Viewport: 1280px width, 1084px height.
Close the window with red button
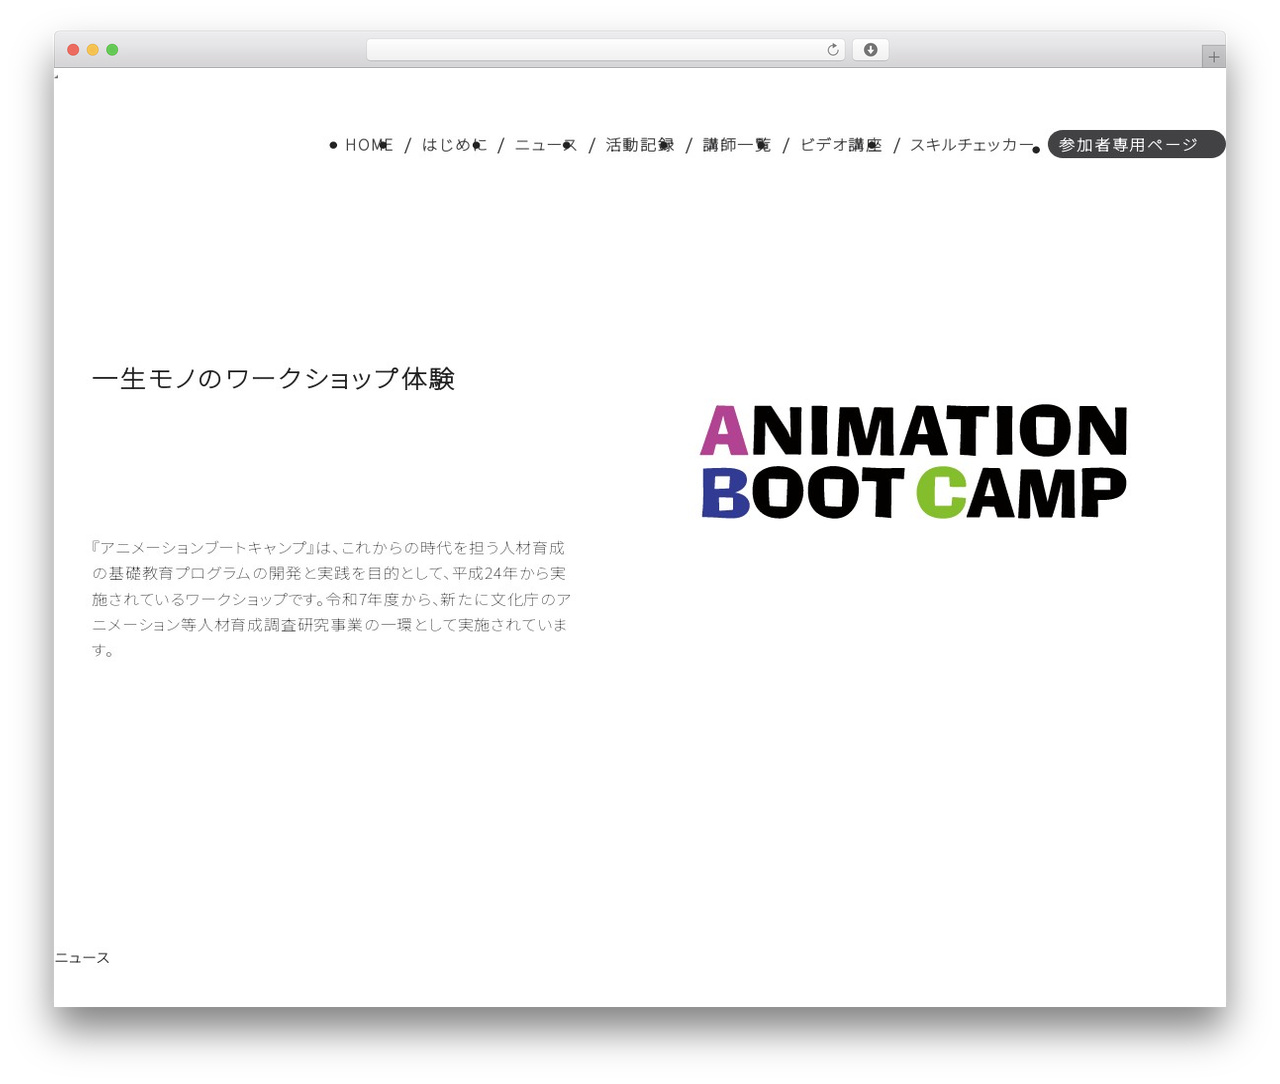click(x=73, y=50)
